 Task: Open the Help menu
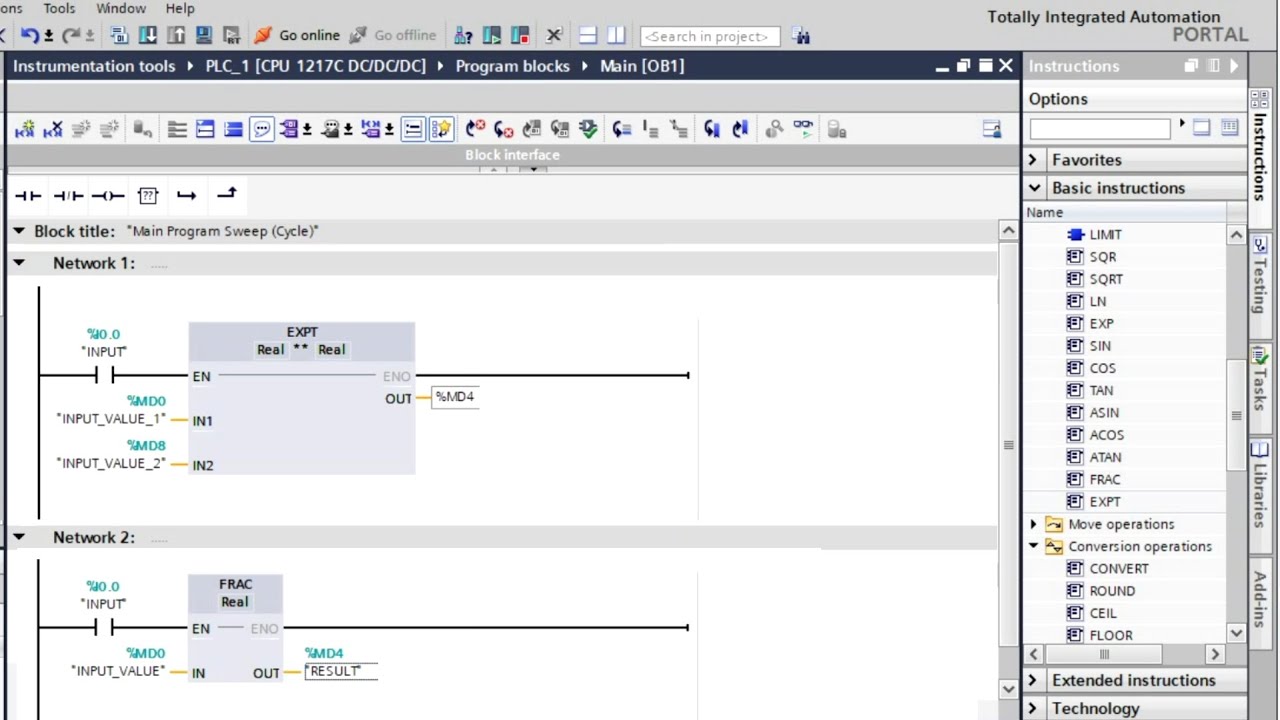pyautogui.click(x=180, y=8)
